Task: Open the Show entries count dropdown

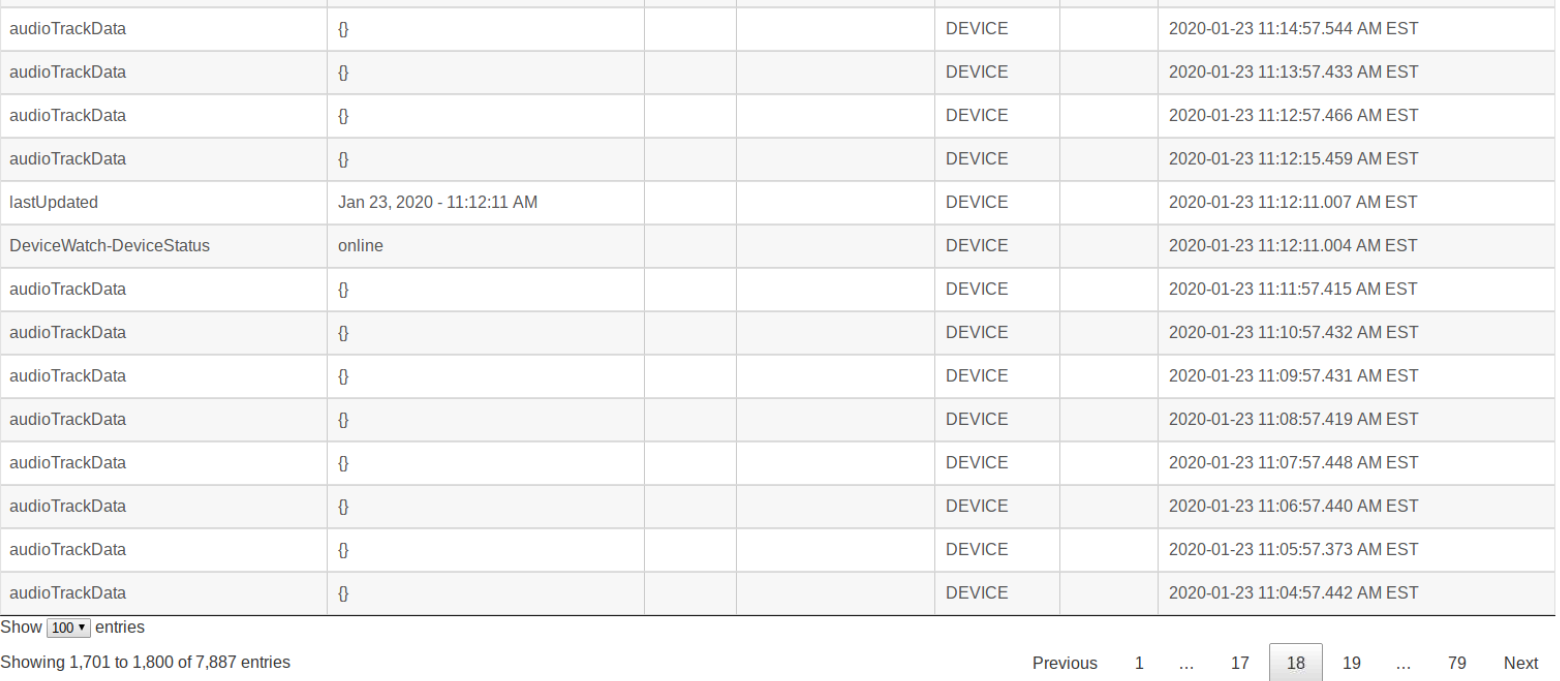Action: [x=69, y=628]
